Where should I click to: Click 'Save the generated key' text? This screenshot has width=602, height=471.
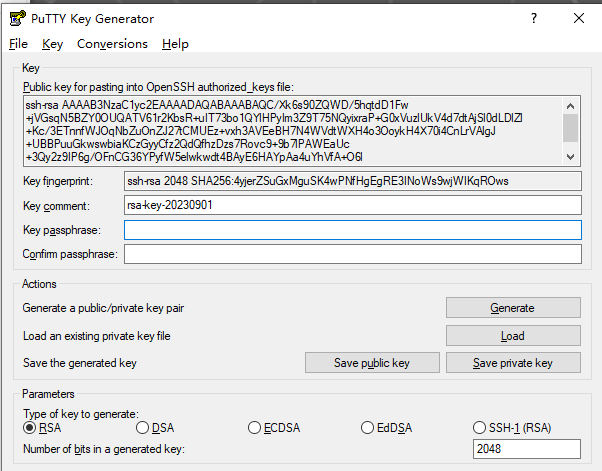(x=80, y=363)
